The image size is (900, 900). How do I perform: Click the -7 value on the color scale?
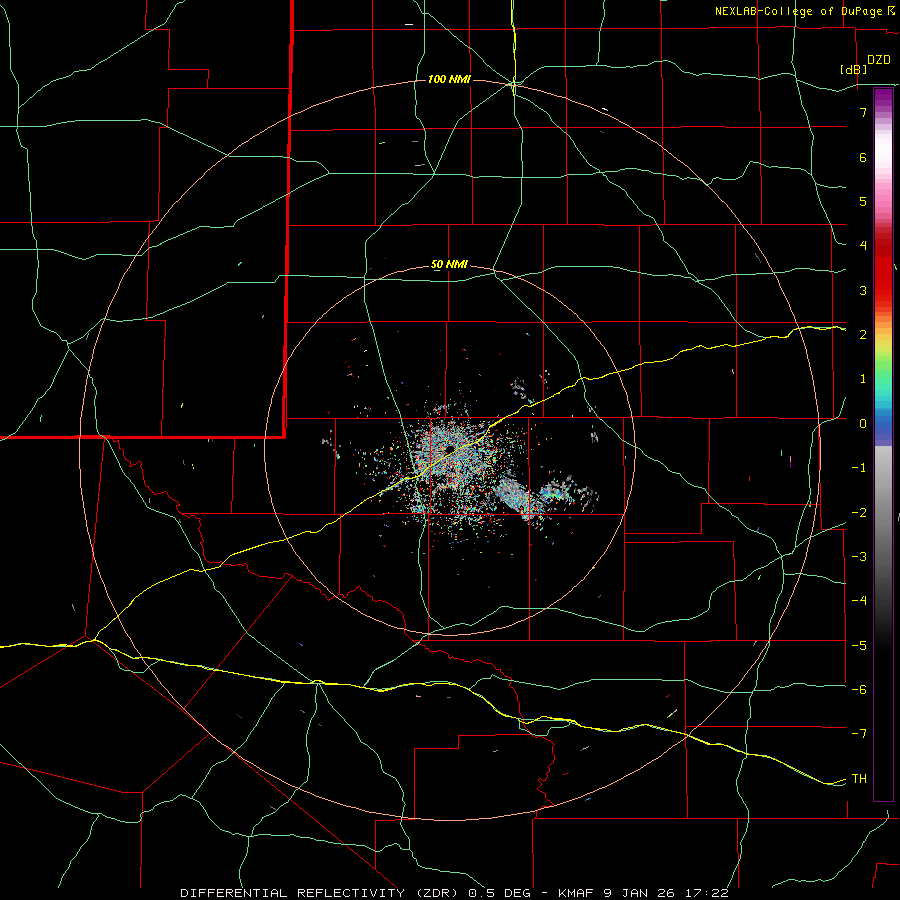tap(859, 734)
